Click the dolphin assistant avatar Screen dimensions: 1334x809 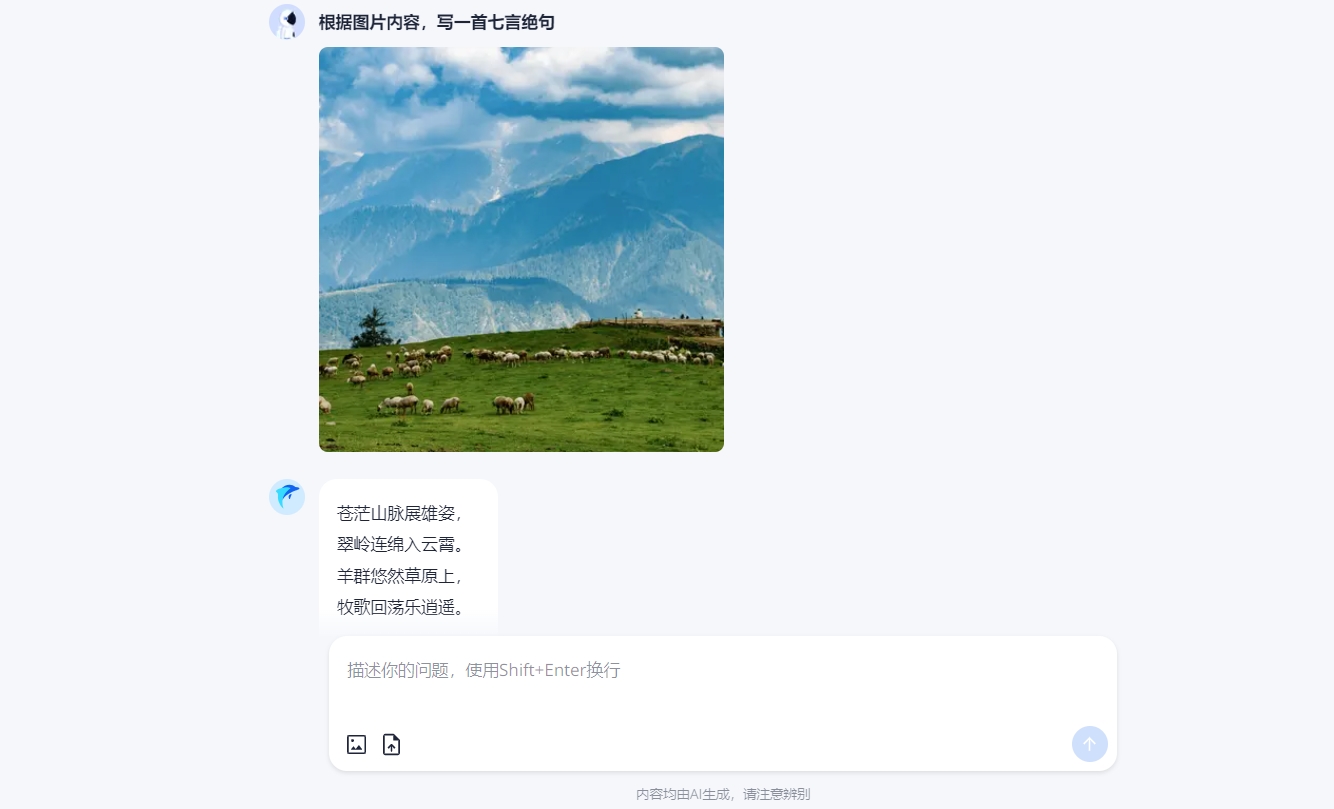tap(287, 497)
